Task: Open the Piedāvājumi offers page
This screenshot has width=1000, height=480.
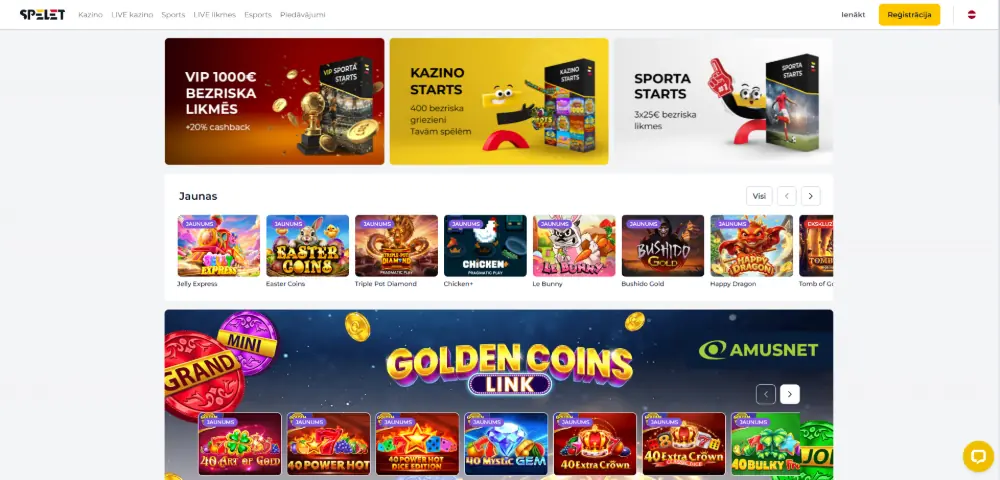Action: (302, 15)
